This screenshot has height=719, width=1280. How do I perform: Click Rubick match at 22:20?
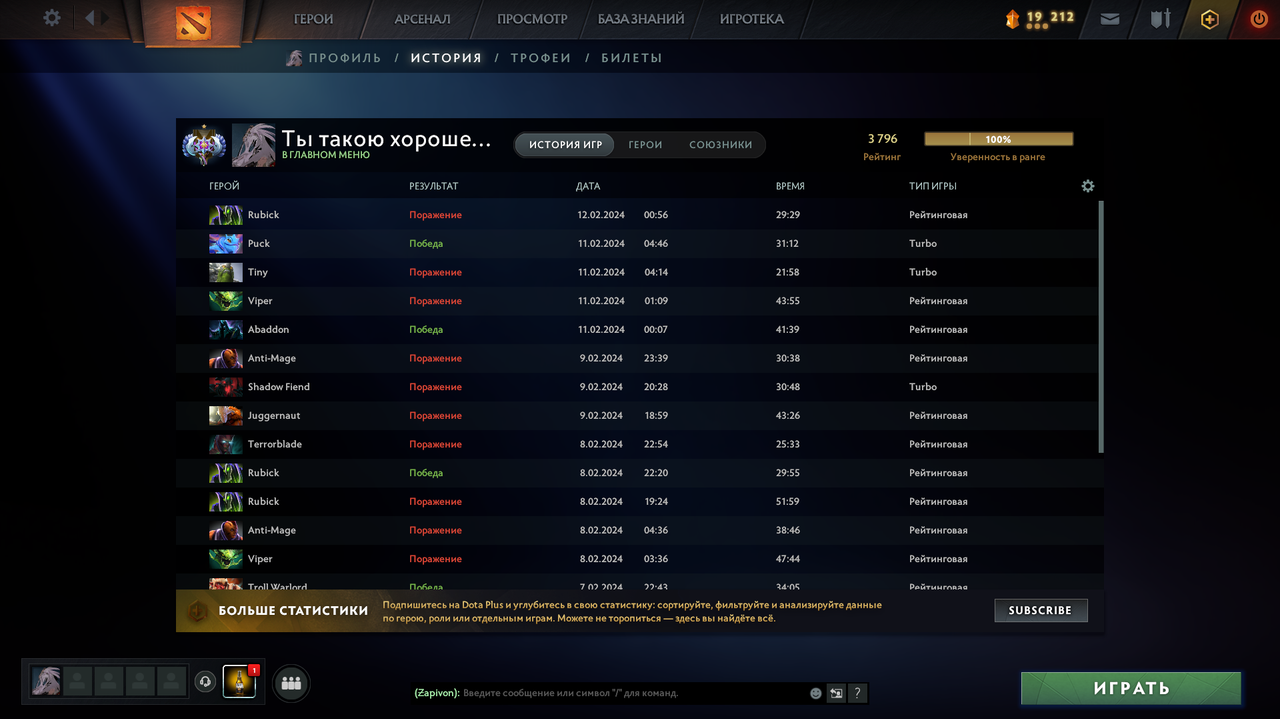(640, 473)
